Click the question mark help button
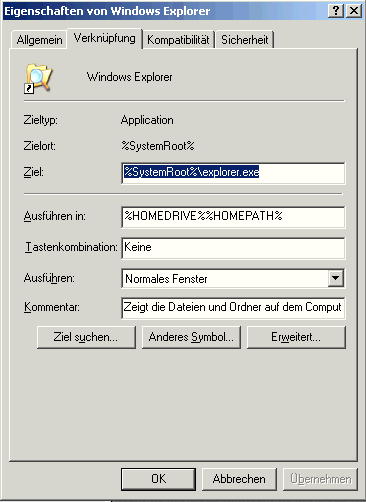This screenshot has height=502, width=366. pyautogui.click(x=336, y=11)
